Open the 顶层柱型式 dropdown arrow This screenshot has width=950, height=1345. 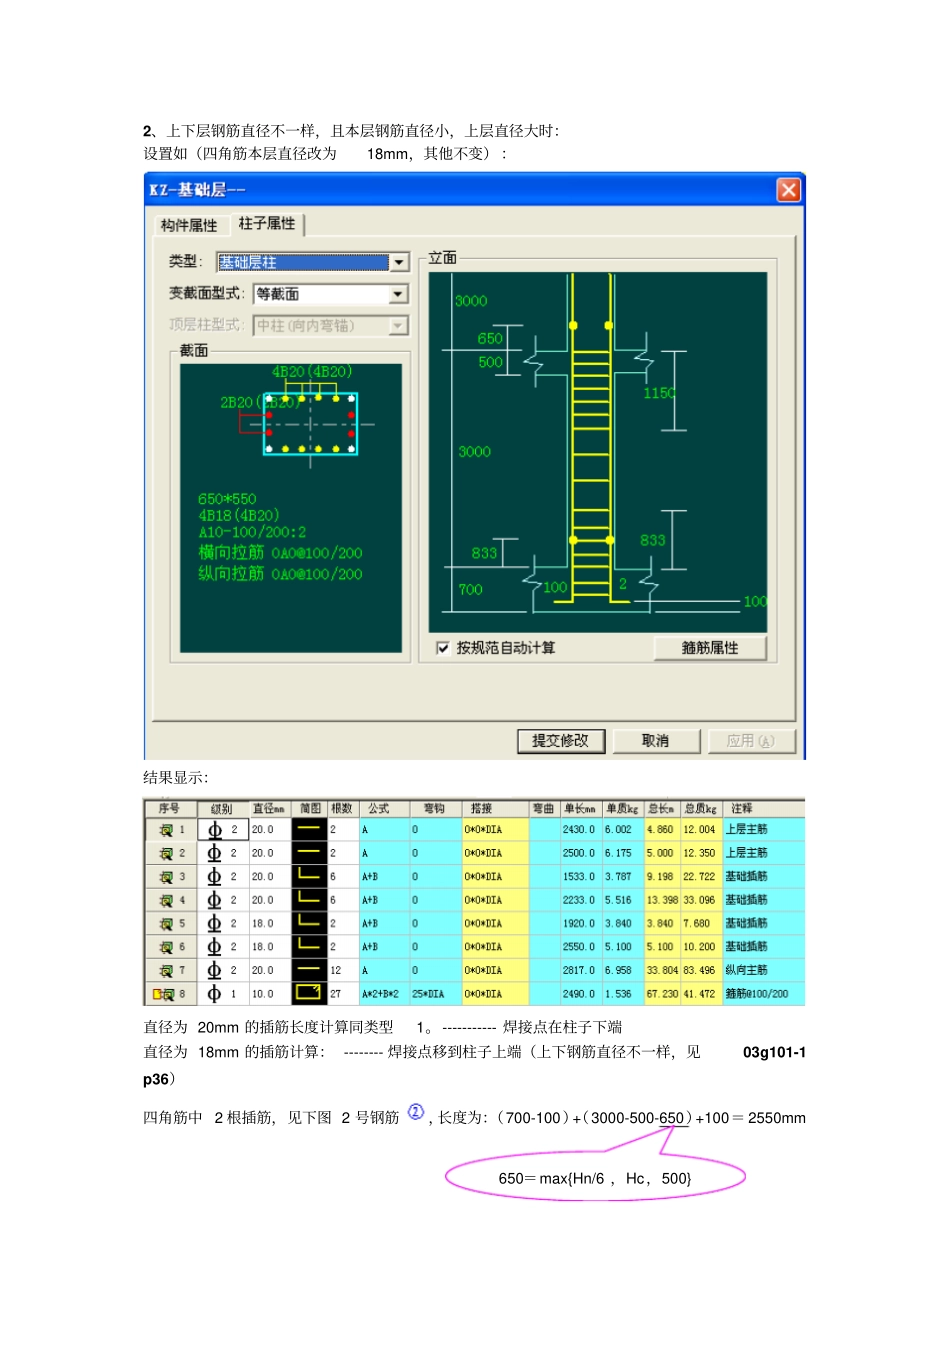(399, 326)
